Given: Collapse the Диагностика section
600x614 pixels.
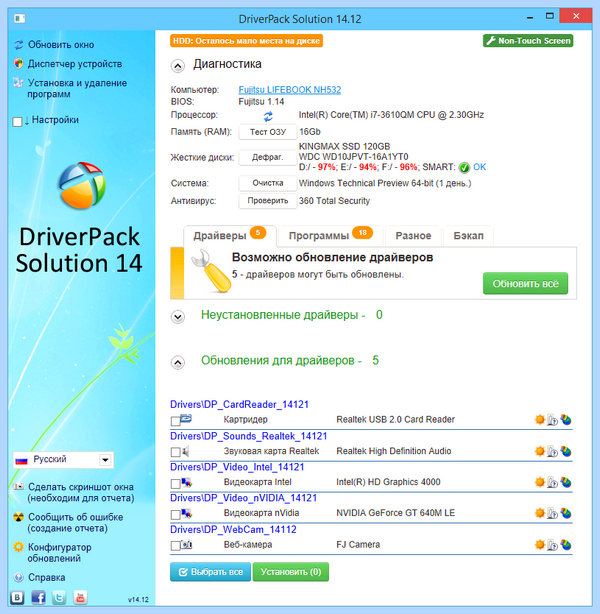Looking at the screenshot, I should [178, 66].
